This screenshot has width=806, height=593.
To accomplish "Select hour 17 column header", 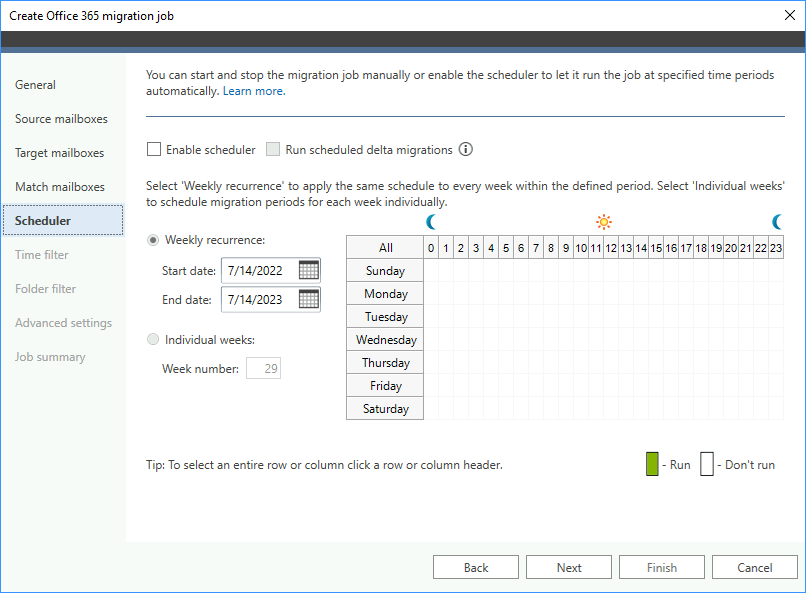I will click(686, 248).
